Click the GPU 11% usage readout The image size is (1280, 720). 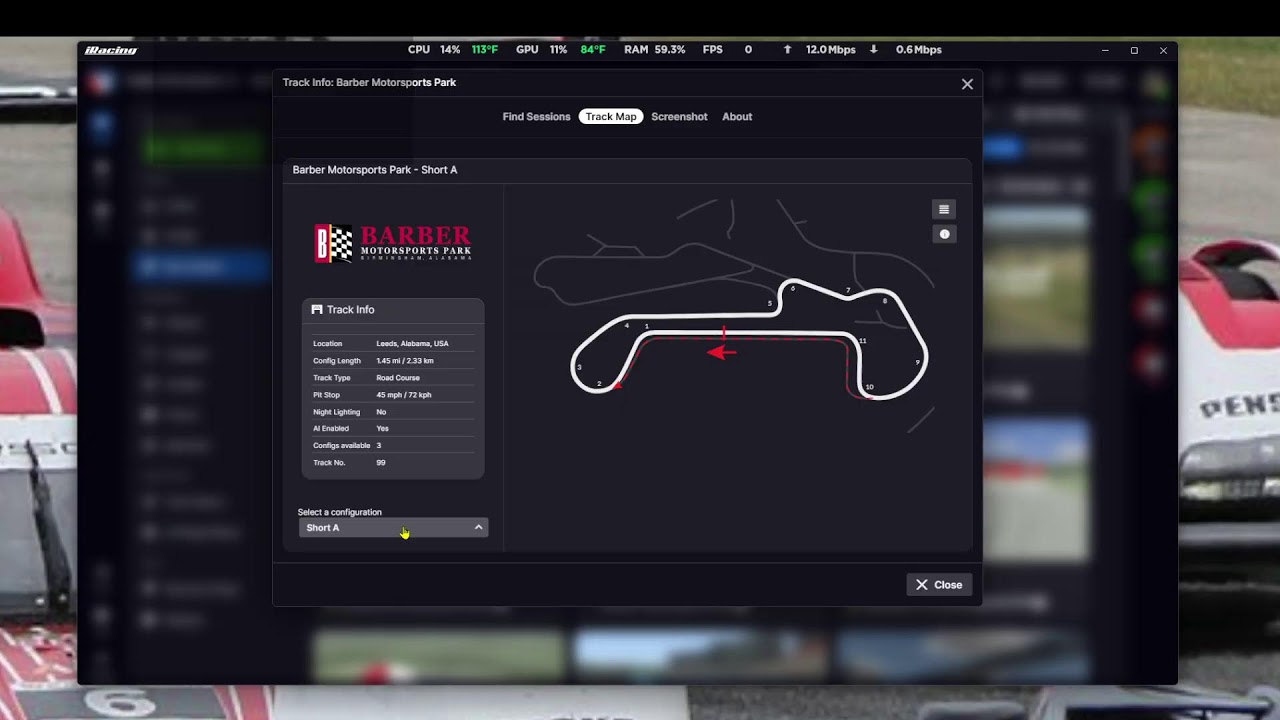(541, 50)
